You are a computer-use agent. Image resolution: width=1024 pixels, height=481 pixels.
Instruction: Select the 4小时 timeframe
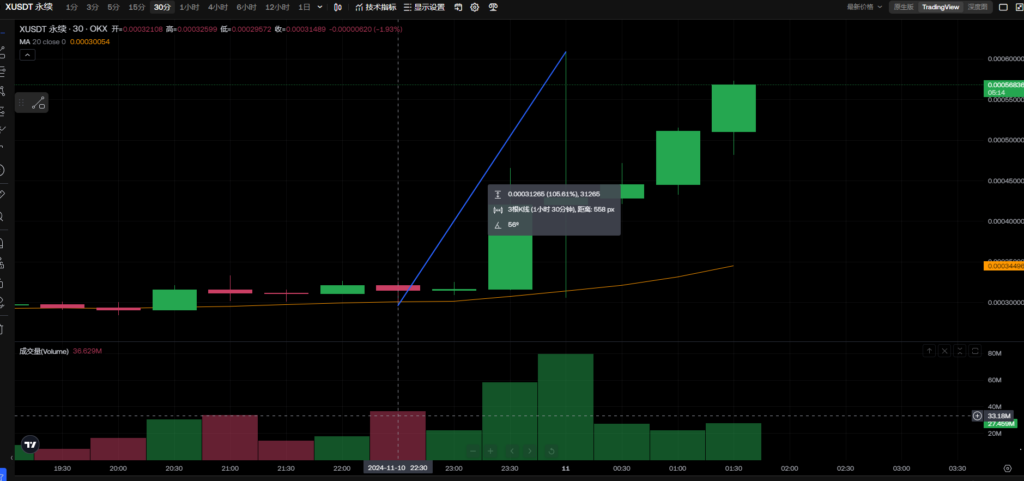(x=217, y=7)
